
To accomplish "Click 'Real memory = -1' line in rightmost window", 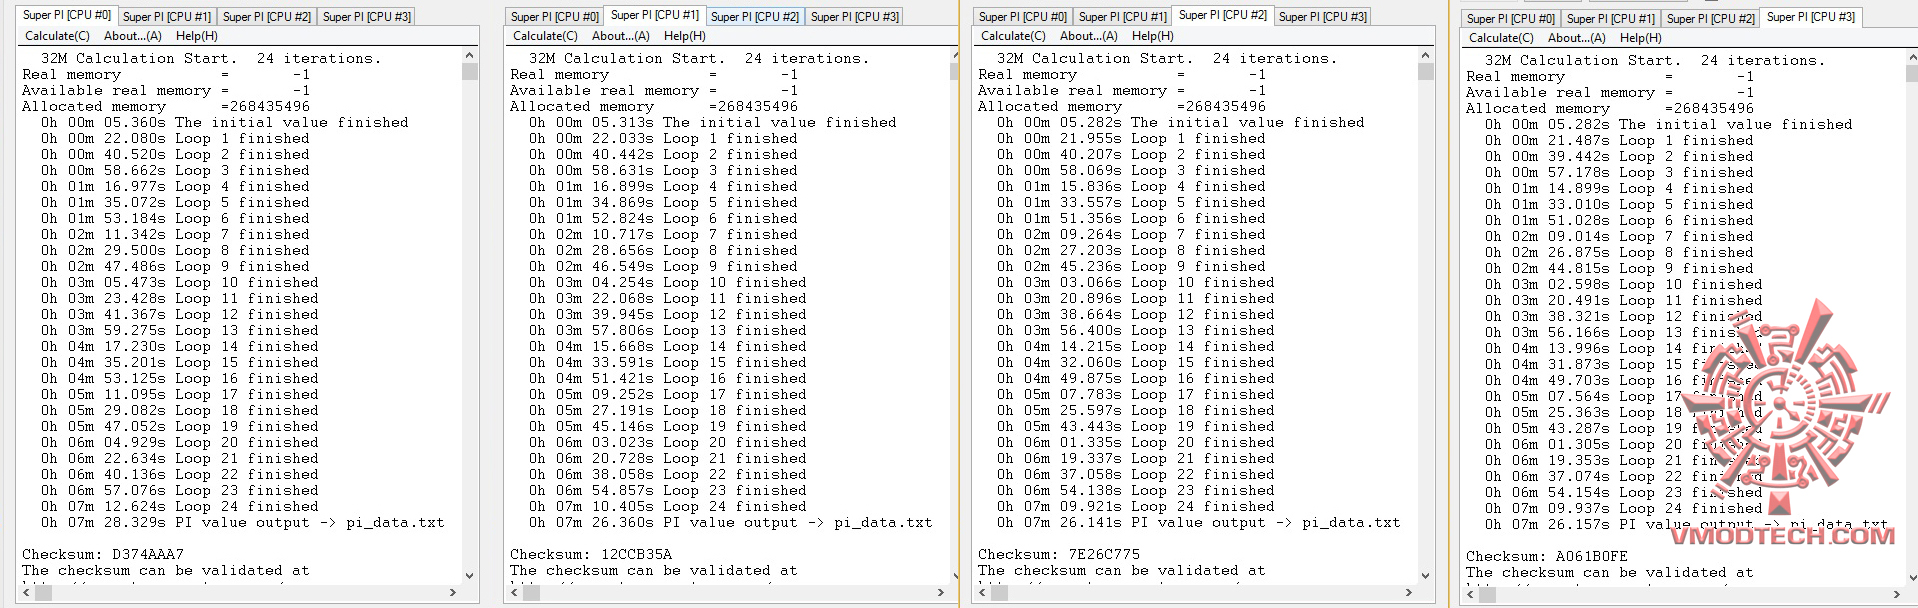I will click(x=1610, y=77).
